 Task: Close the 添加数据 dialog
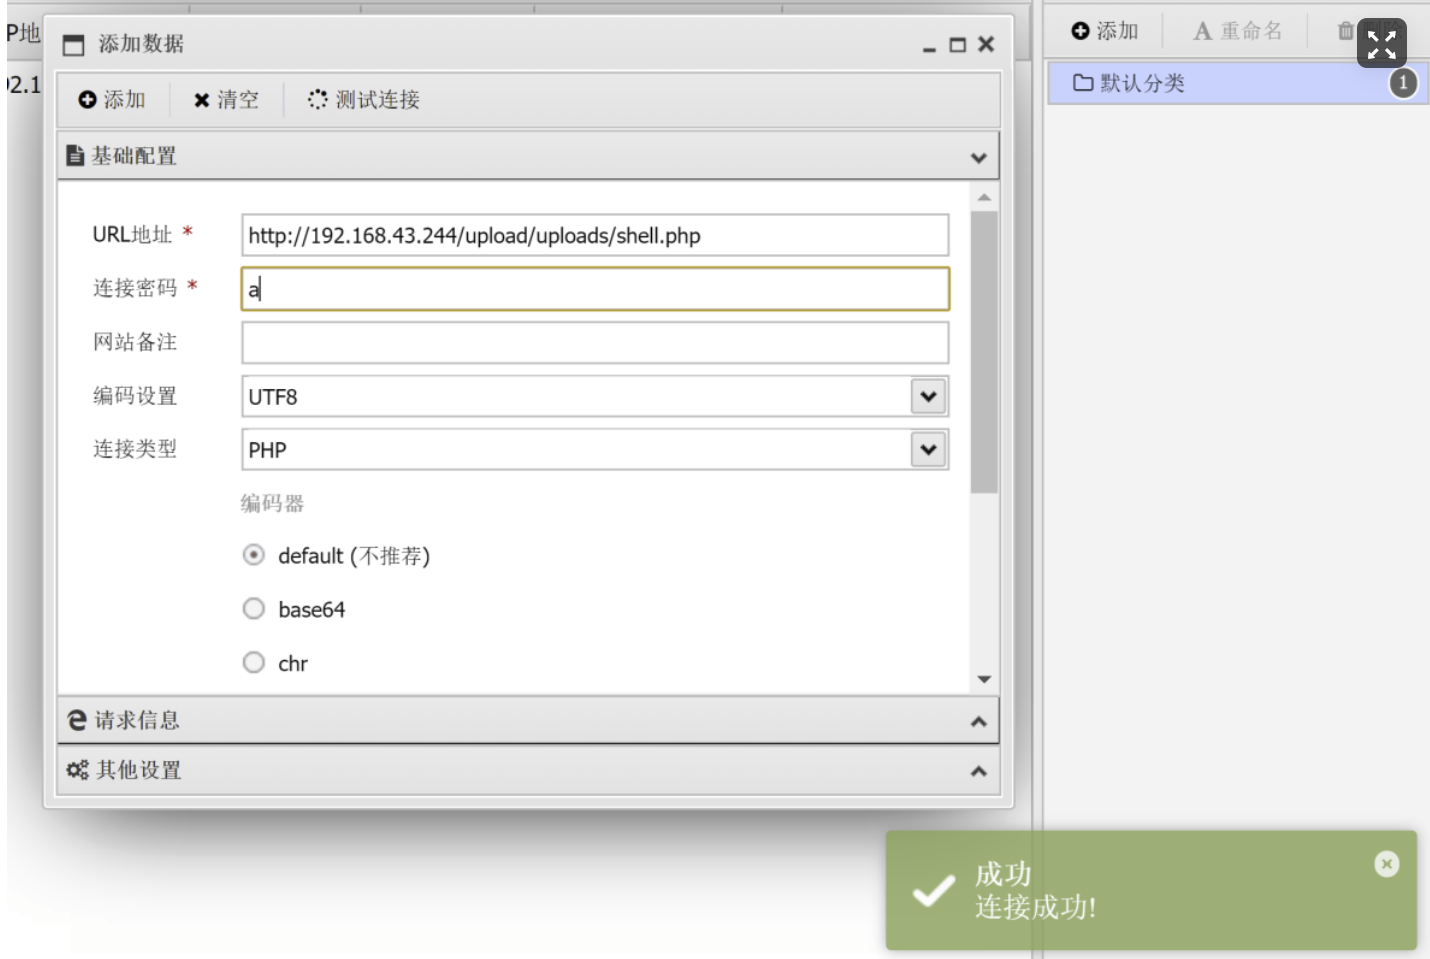(x=986, y=44)
